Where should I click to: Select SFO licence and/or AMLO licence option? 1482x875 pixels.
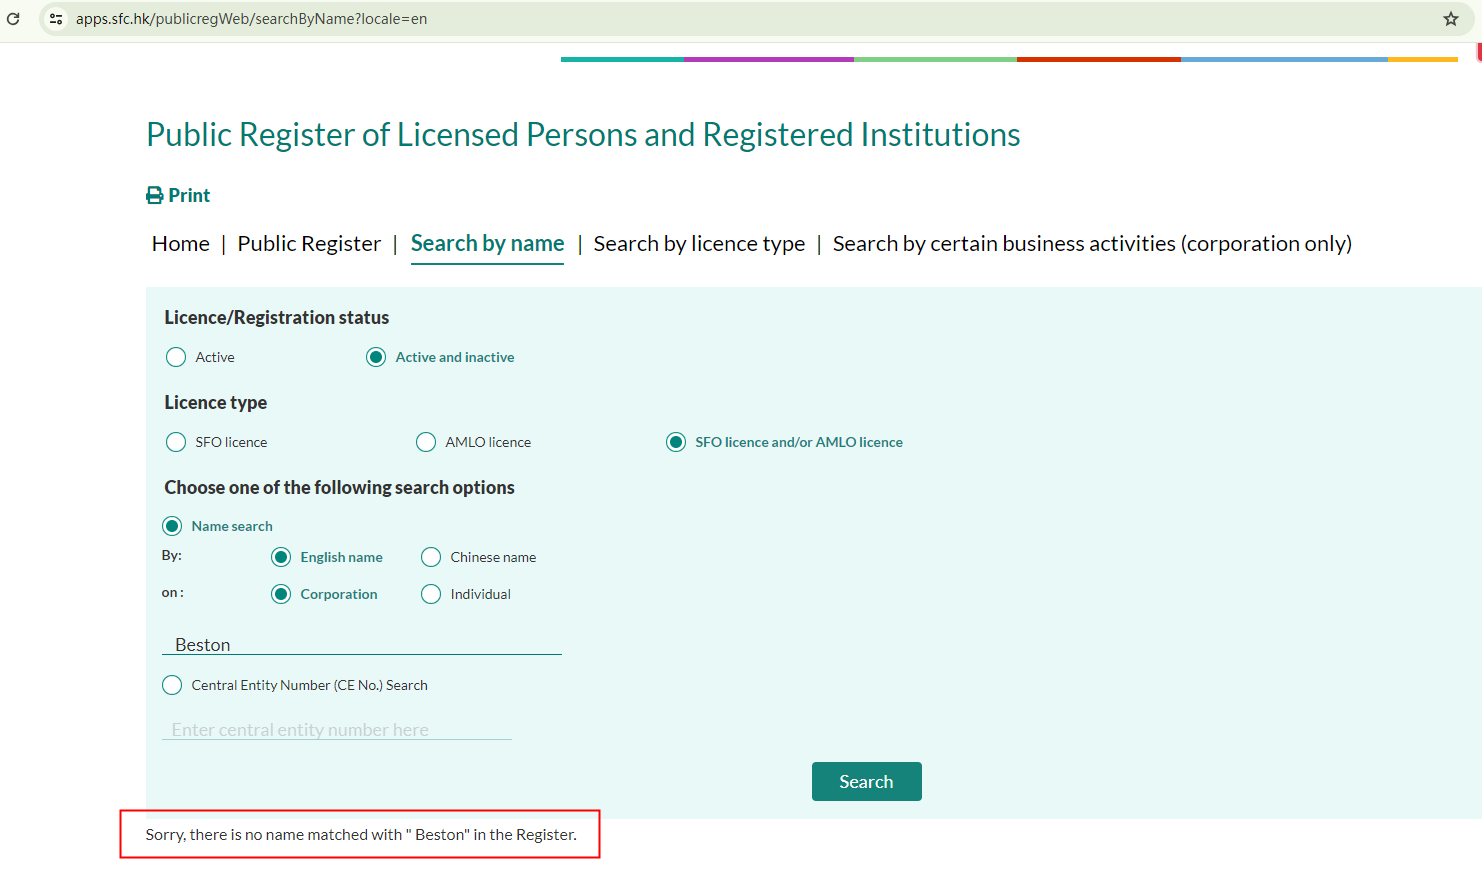676,442
